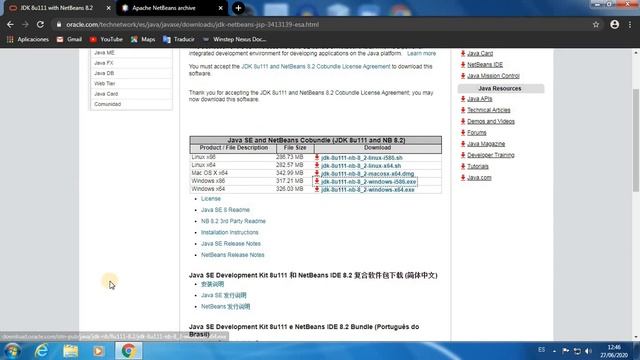Launch Internet Explorer from the taskbar
The image size is (640, 360).
pos(41,351)
